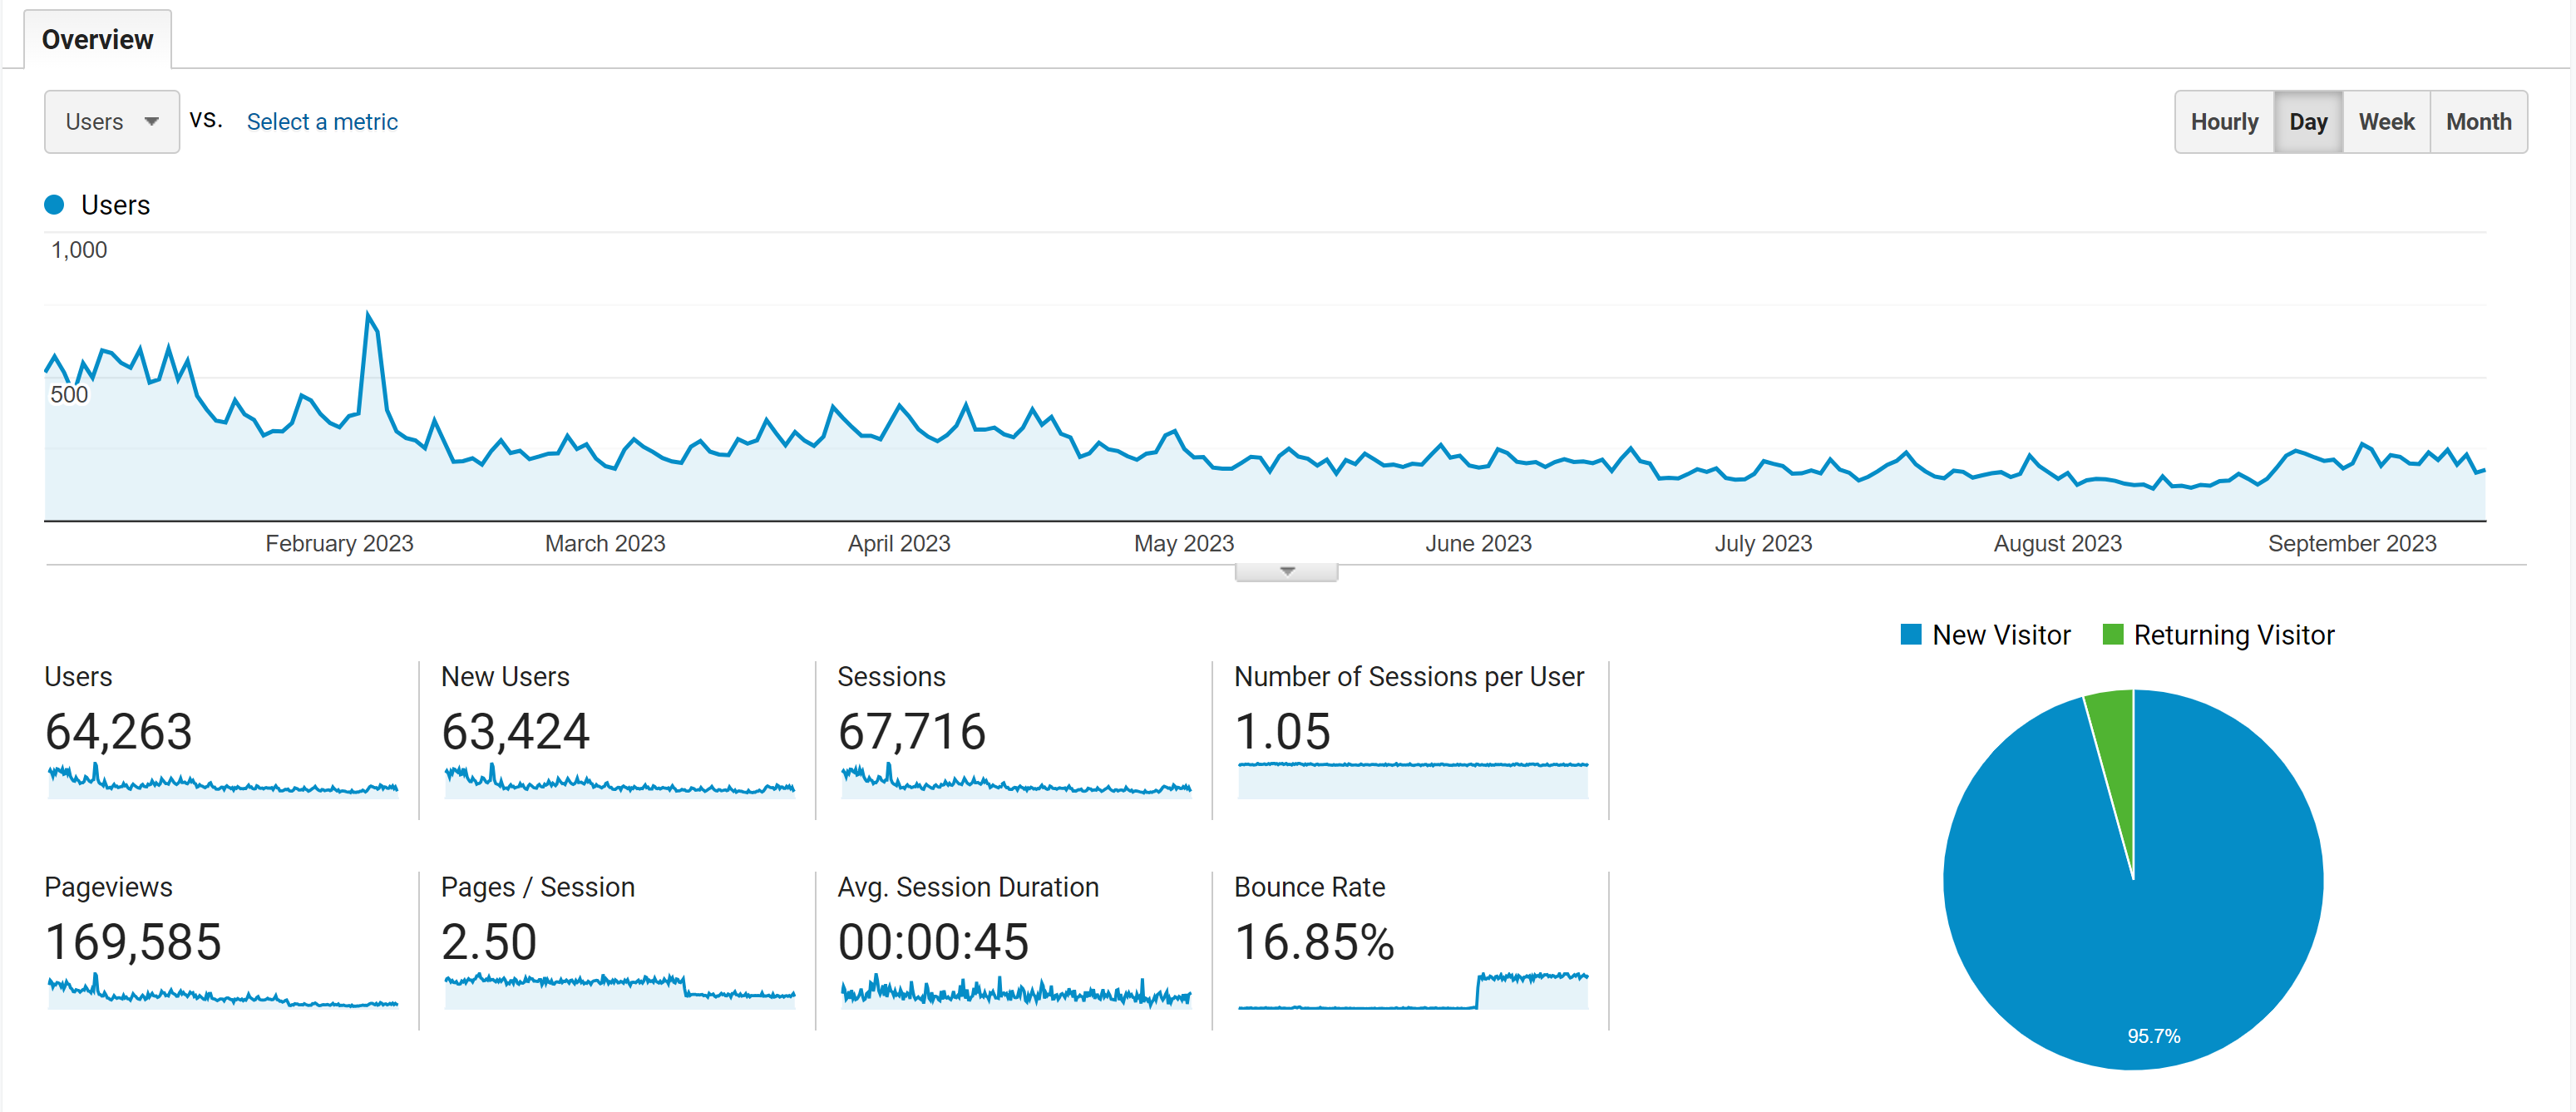Select the Pageviews sparkline chart
The height and width of the screenshot is (1112, 2576).
(222, 991)
